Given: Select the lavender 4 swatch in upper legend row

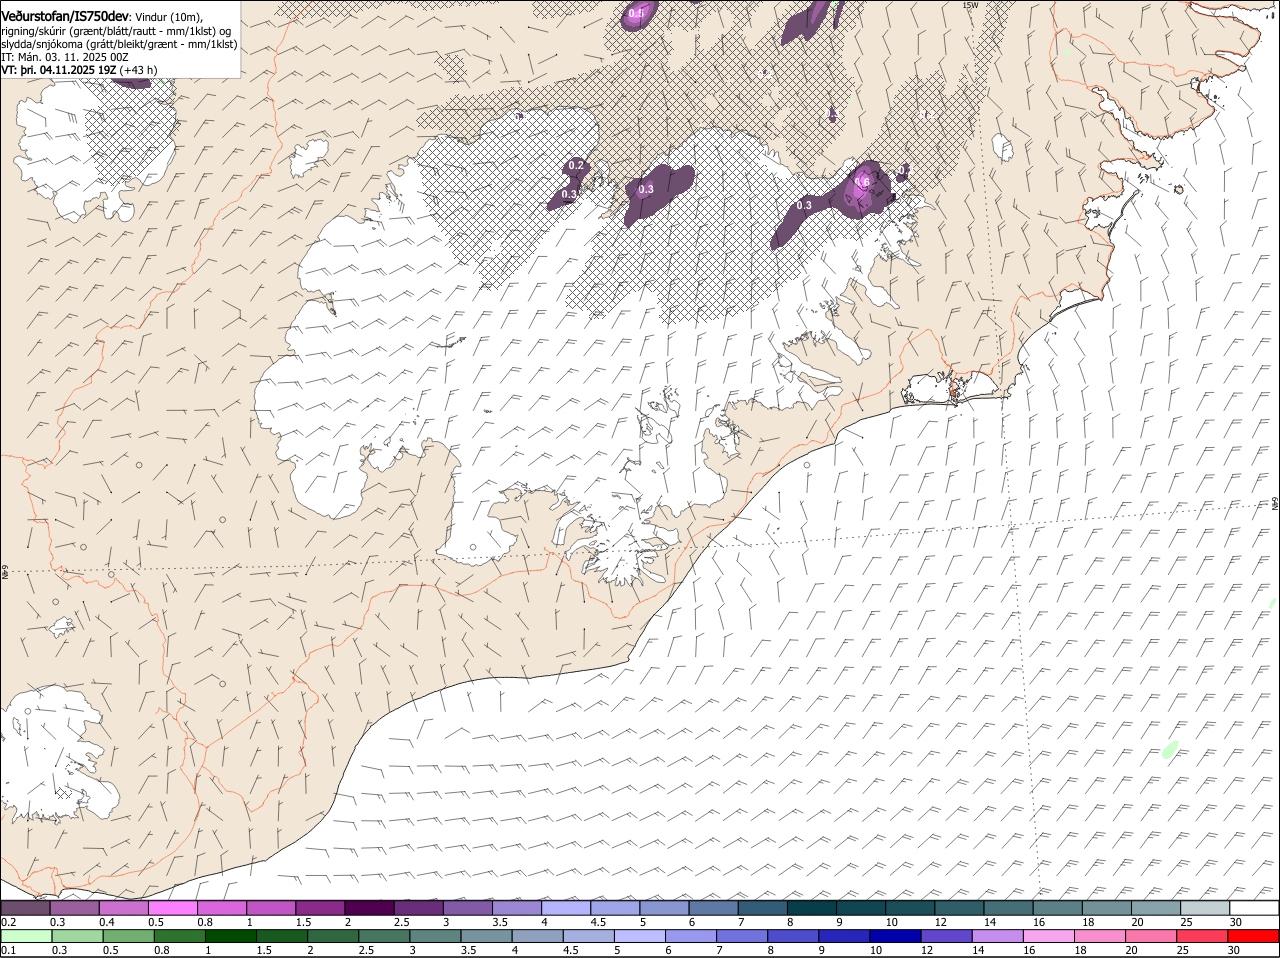Looking at the screenshot, I should point(567,908).
